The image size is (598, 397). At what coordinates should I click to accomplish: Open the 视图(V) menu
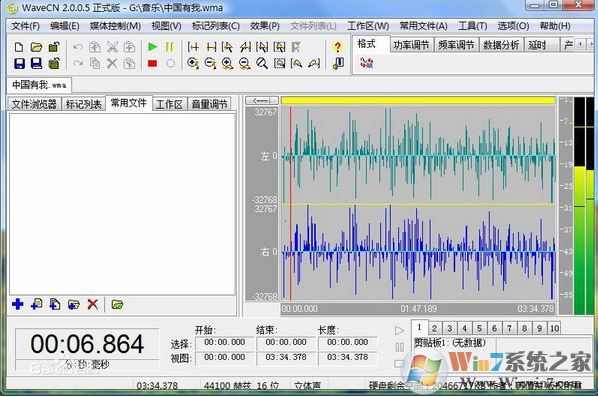(x=166, y=26)
